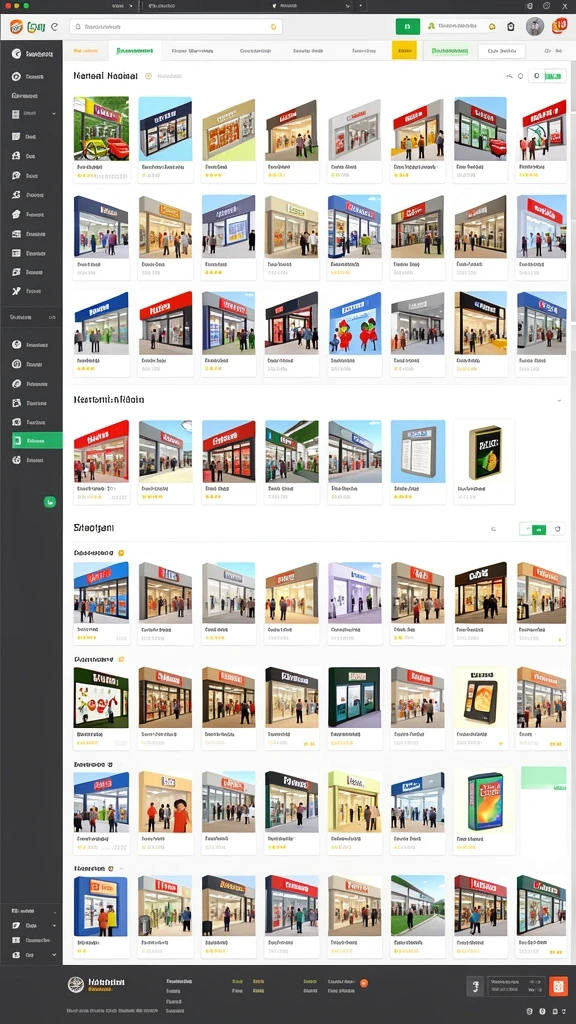Click the red close window button
Screen dimensions: 576x1024
coord(8,5)
